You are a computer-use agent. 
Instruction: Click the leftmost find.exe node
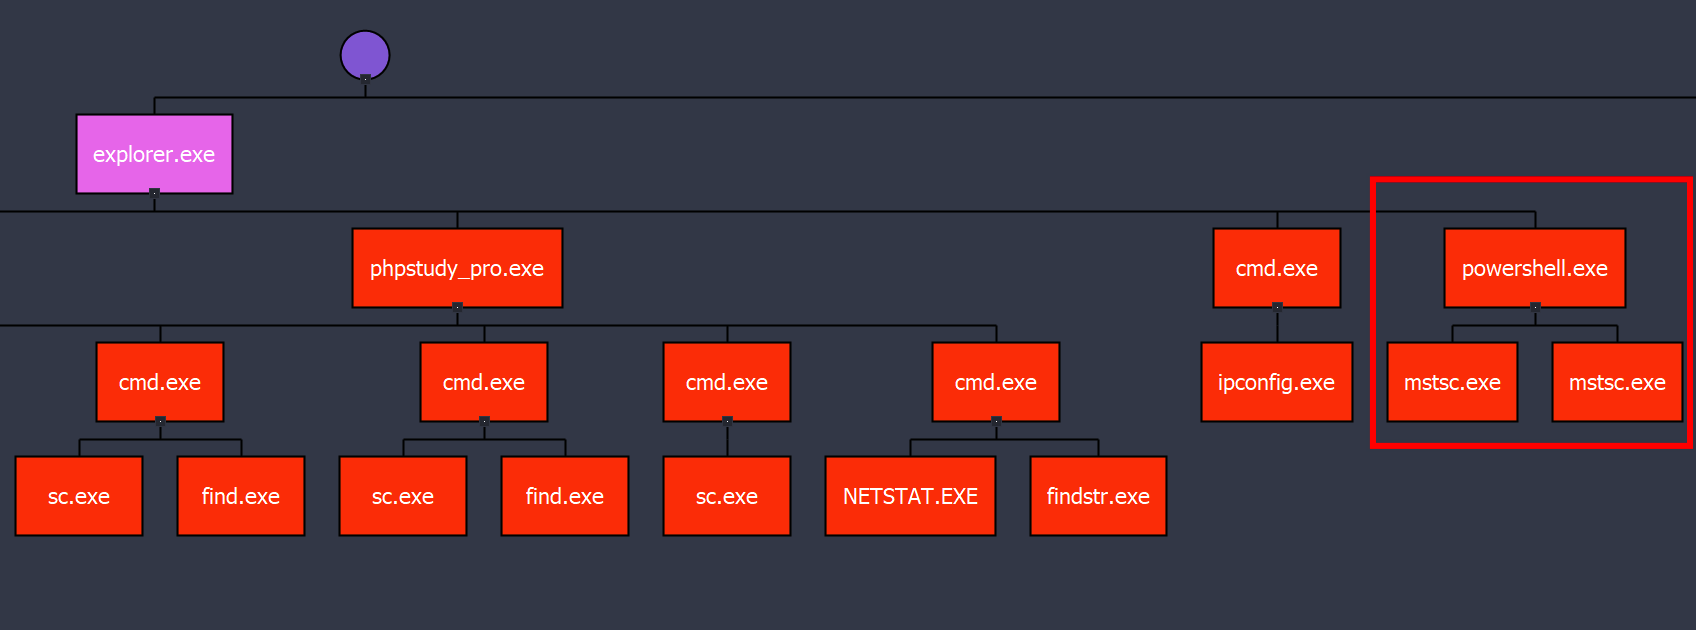tap(241, 496)
